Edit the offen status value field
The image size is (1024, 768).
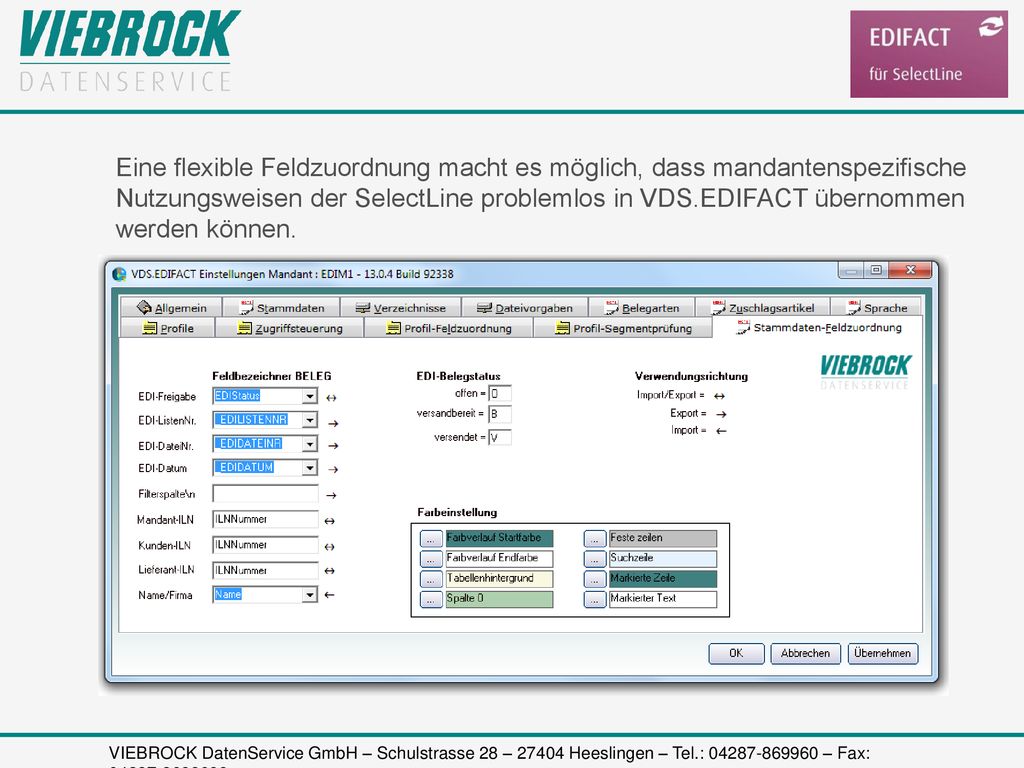coord(500,393)
